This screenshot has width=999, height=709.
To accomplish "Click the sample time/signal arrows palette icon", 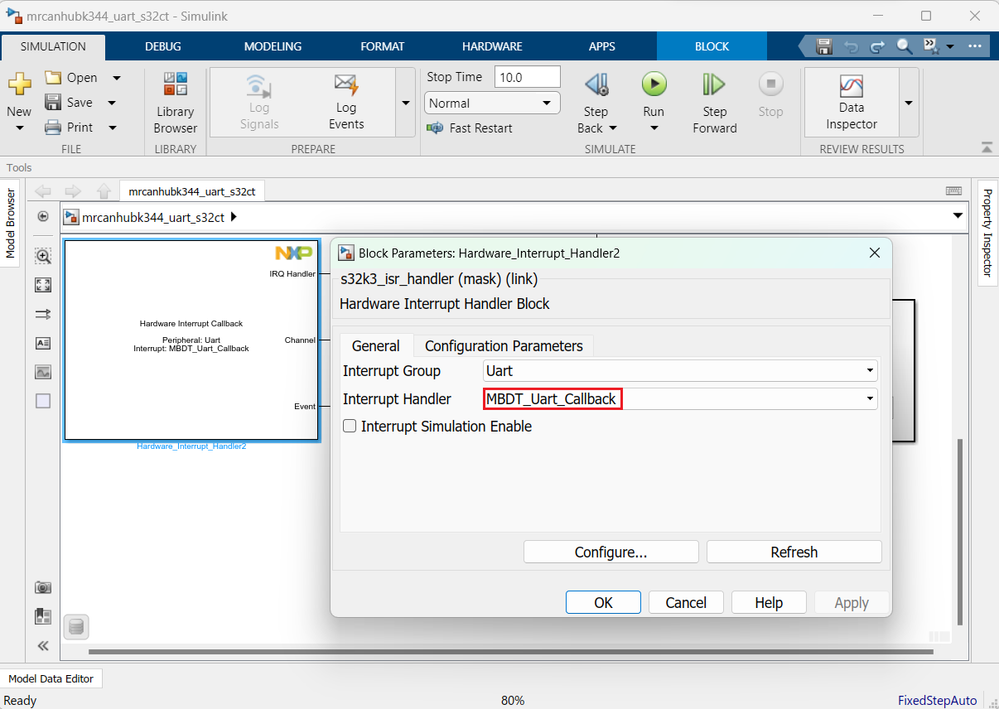I will point(43,314).
